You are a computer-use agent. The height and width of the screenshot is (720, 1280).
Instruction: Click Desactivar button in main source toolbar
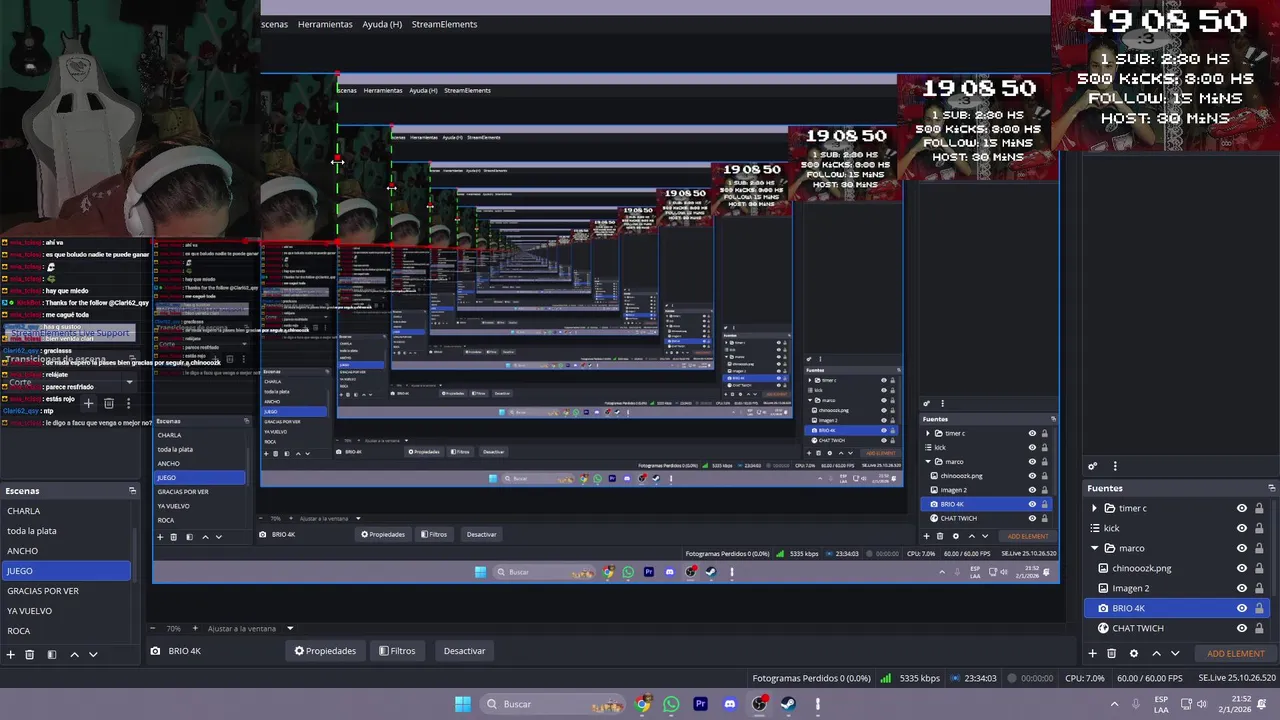(464, 651)
